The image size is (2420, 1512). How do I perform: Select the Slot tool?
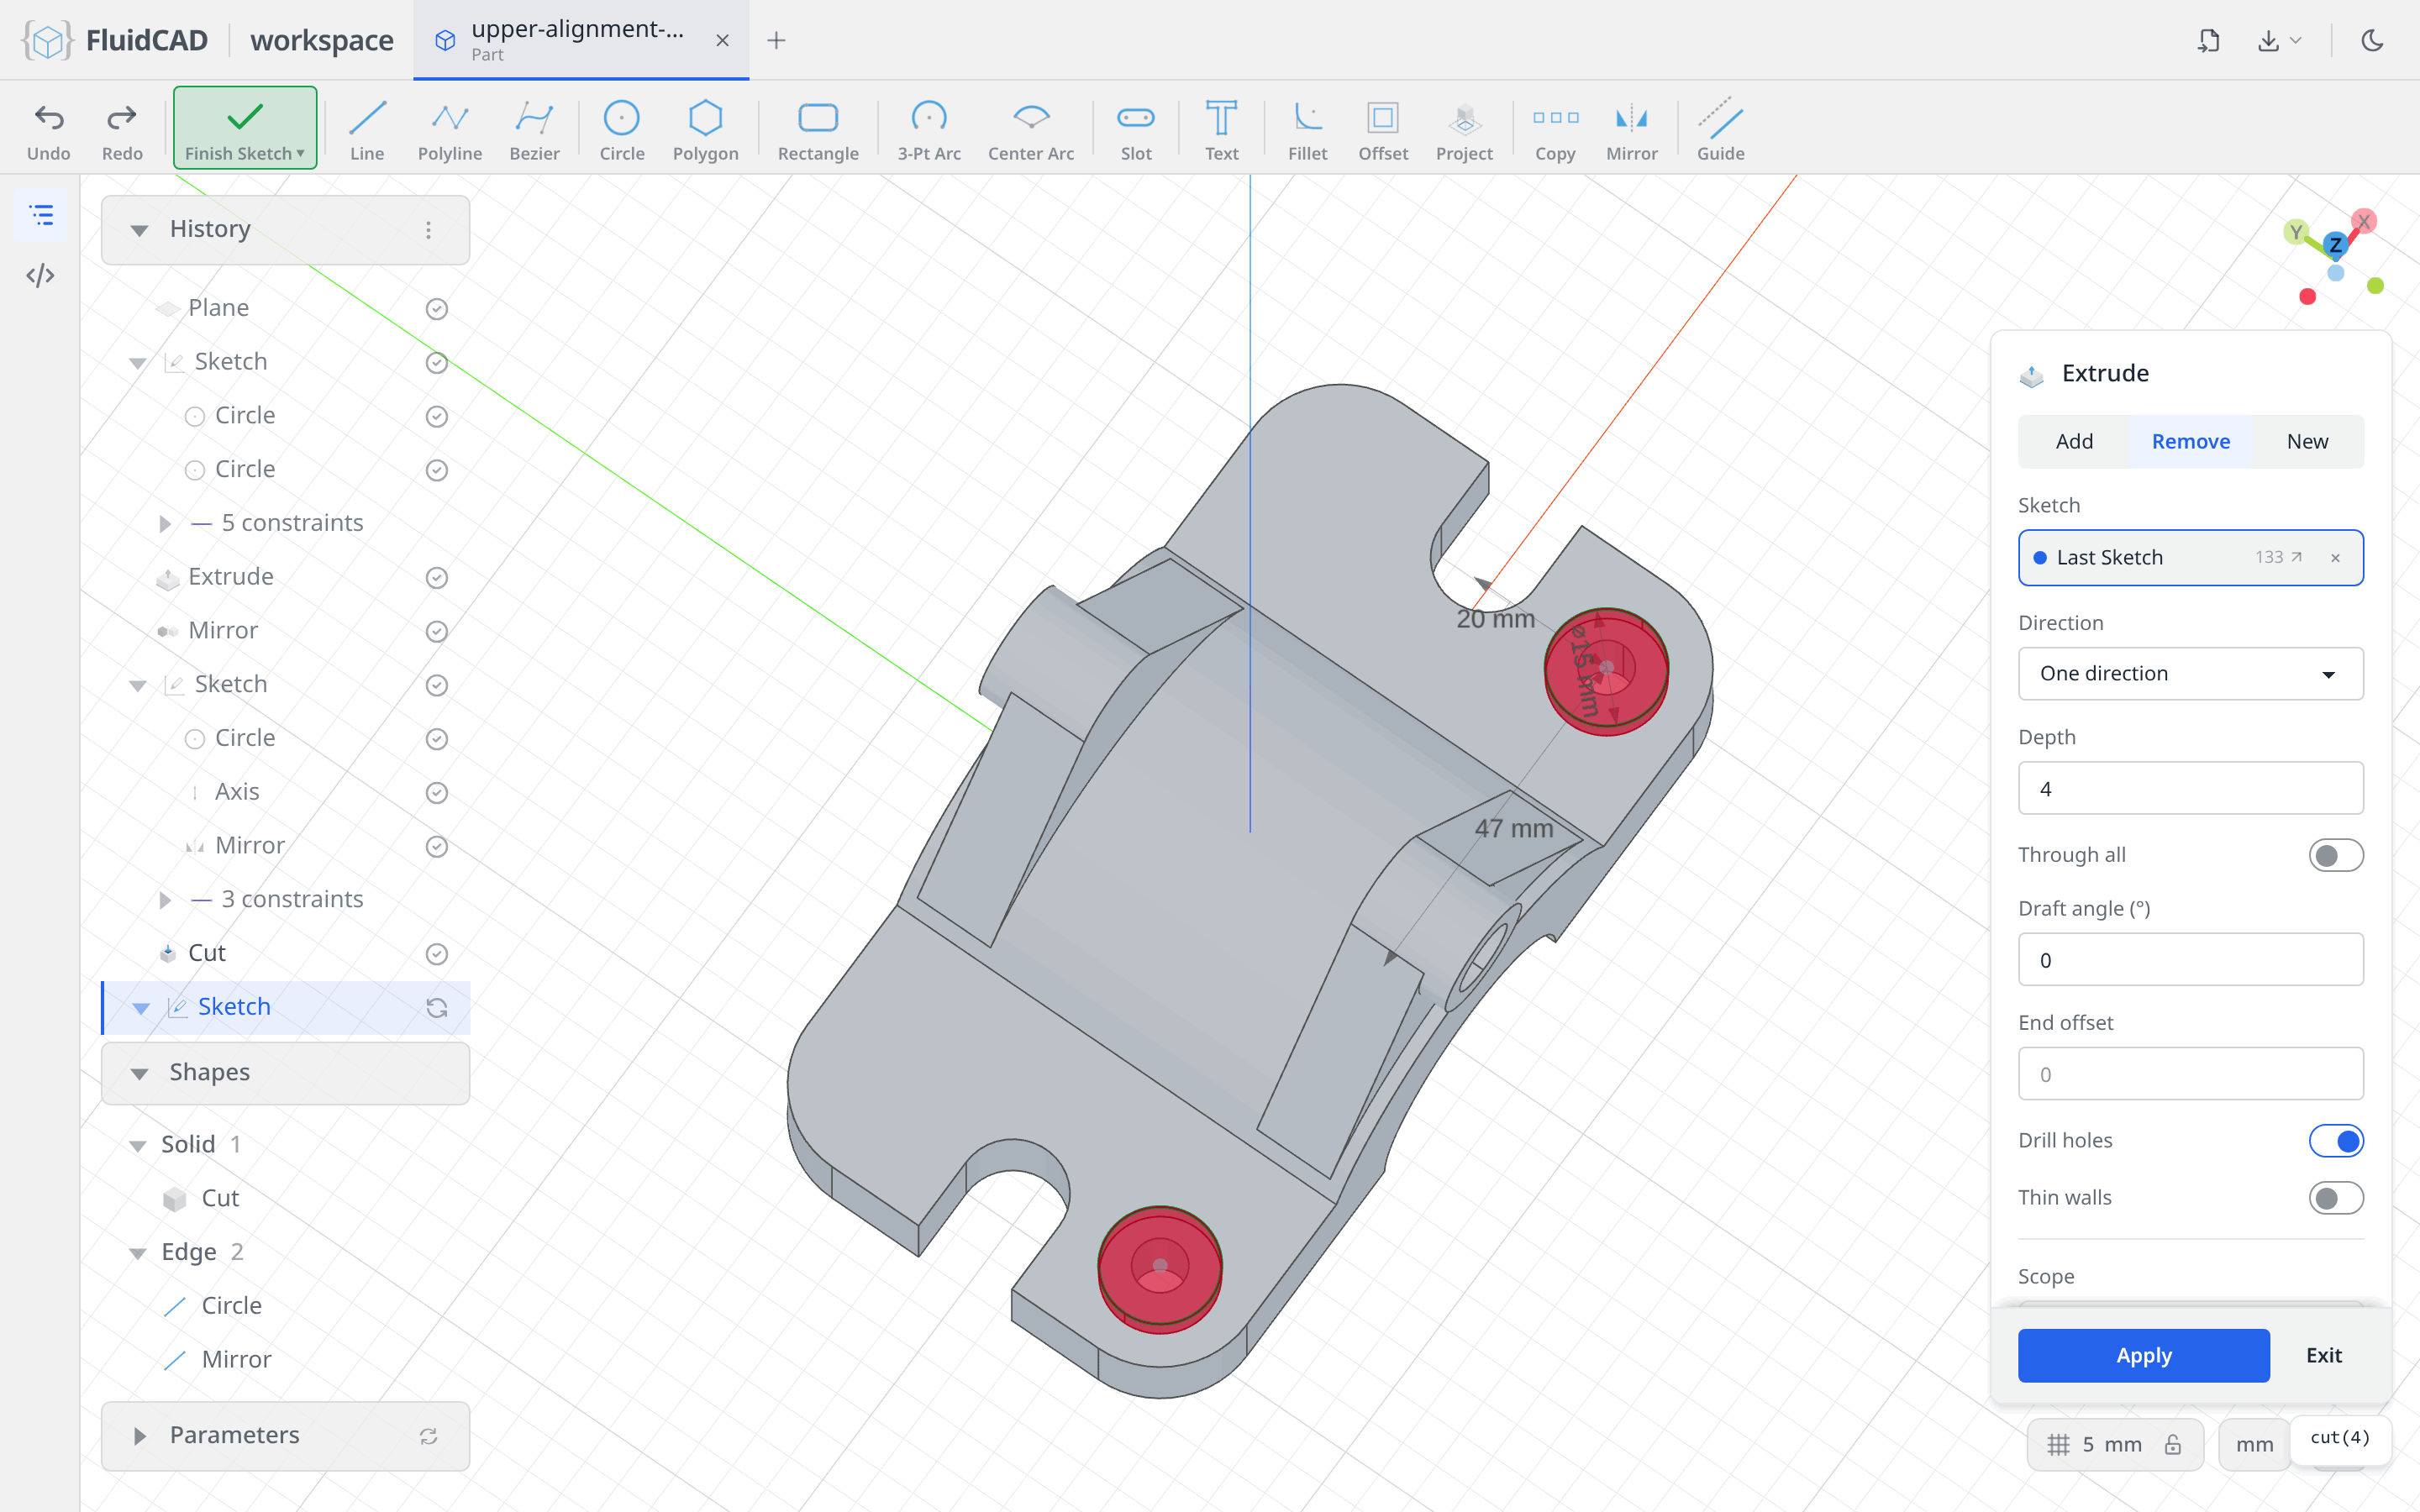tap(1136, 130)
